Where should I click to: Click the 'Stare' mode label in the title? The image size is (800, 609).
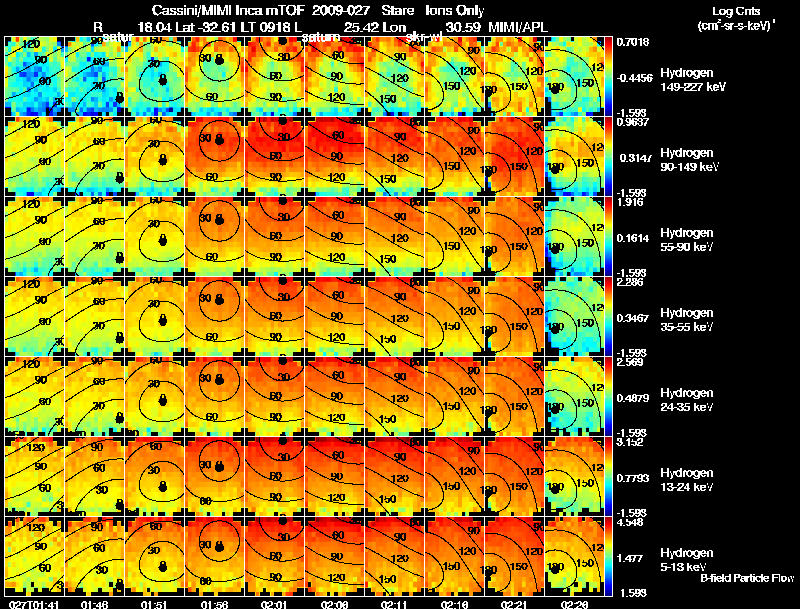tap(397, 11)
